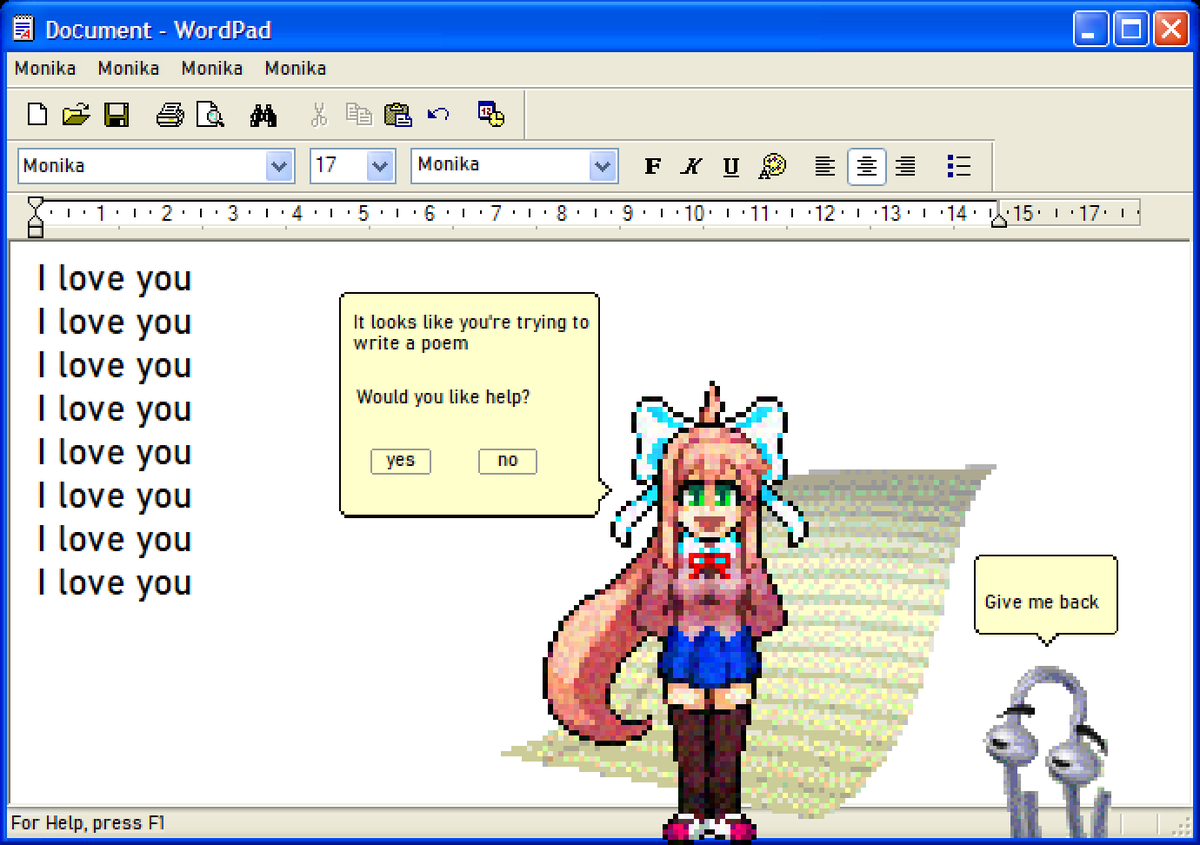
Task: Expand the font size 17 dropdown arrow
Action: click(380, 166)
